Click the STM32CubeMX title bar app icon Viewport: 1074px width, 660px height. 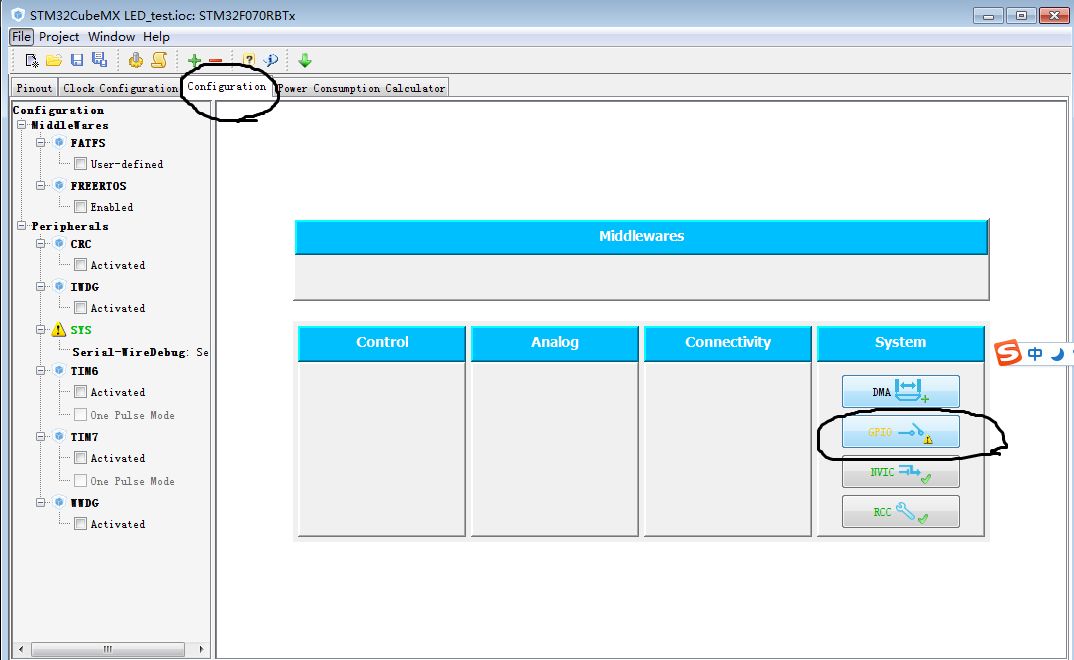18,15
